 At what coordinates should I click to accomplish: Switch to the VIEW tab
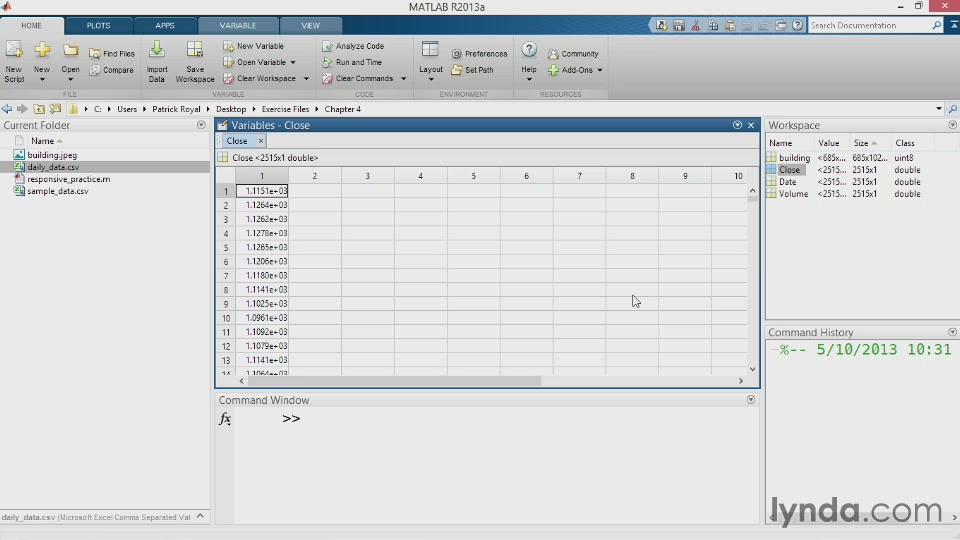pyautogui.click(x=310, y=26)
